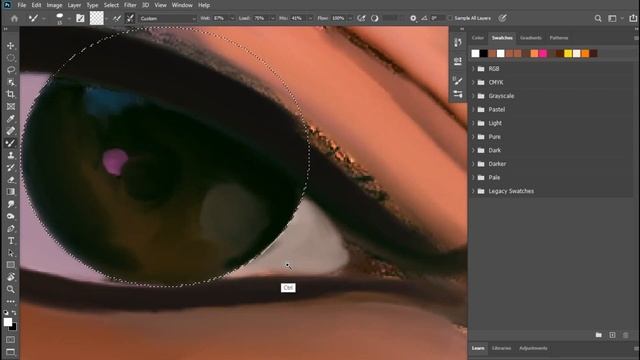Open the Properties panel icon
The image size is (640, 360).
[x=458, y=61]
